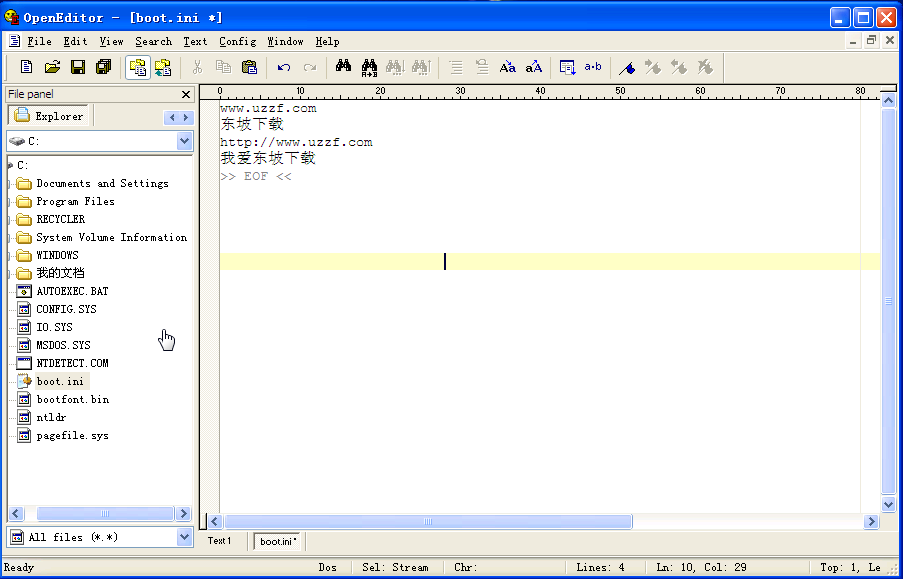The width and height of the screenshot is (903, 579).
Task: Click the left arrow beside Explorer tab
Action: coord(172,118)
